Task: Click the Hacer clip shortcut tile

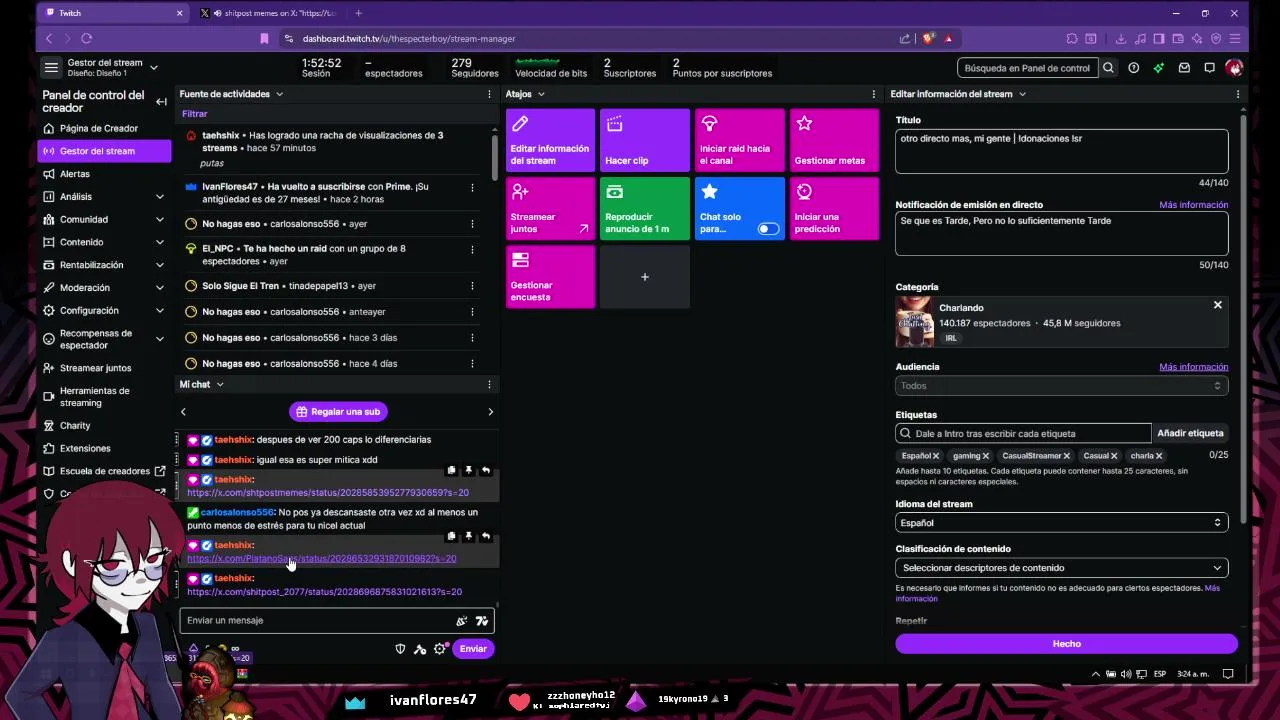Action: (x=645, y=140)
